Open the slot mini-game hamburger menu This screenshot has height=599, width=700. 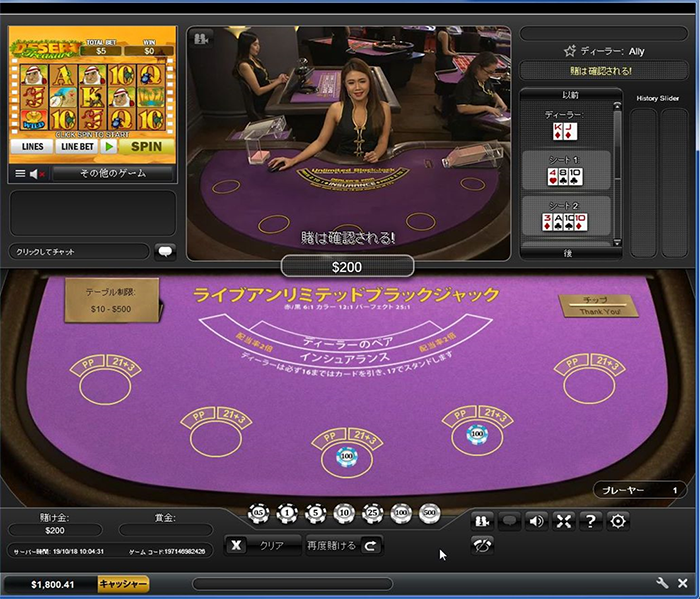click(x=19, y=174)
